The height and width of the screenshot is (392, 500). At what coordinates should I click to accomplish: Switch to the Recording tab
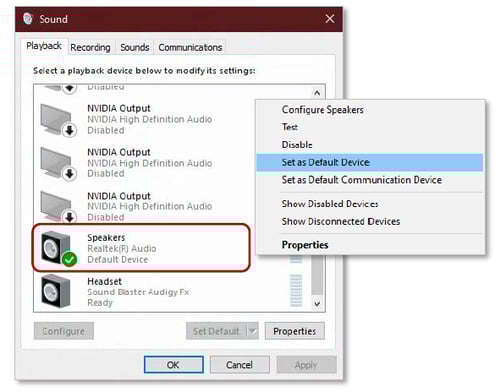pyautogui.click(x=90, y=47)
